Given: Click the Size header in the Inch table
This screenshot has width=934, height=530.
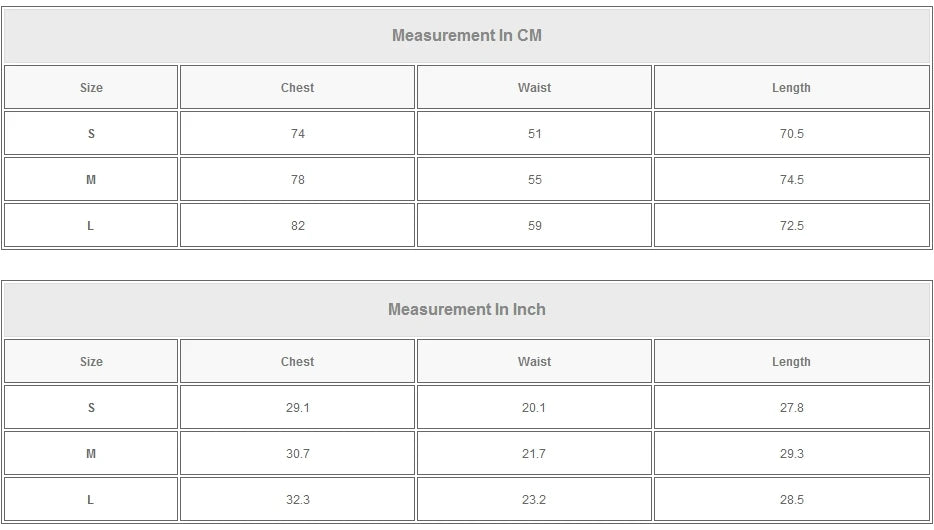Looking at the screenshot, I should click(x=91, y=362).
